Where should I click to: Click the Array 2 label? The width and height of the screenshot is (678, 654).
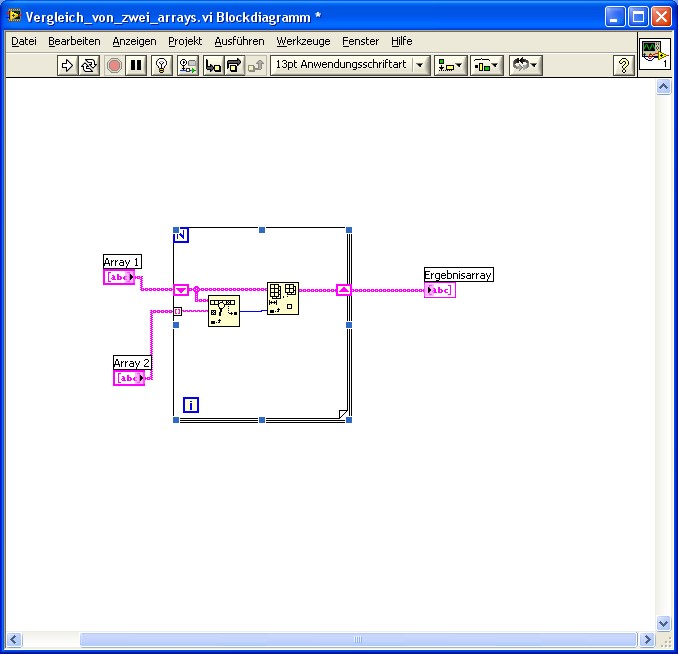pos(132,362)
